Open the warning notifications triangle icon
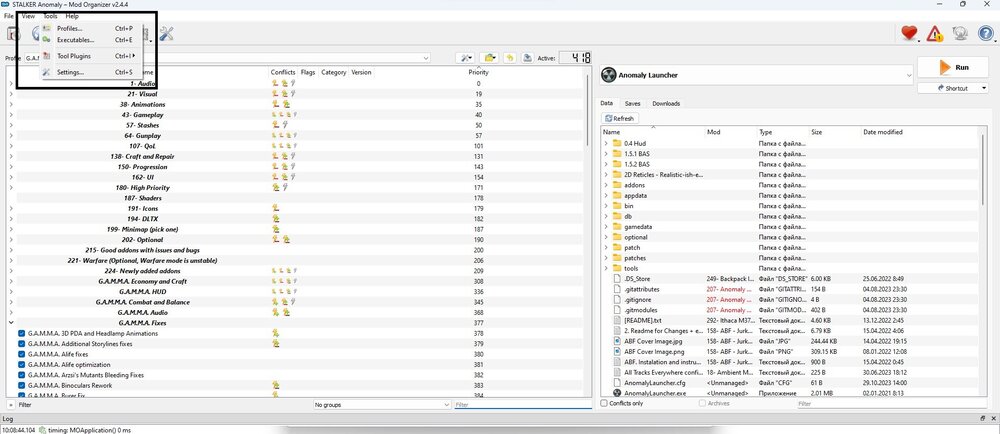Image resolution: width=1000 pixels, height=434 pixels. pyautogui.click(x=934, y=34)
